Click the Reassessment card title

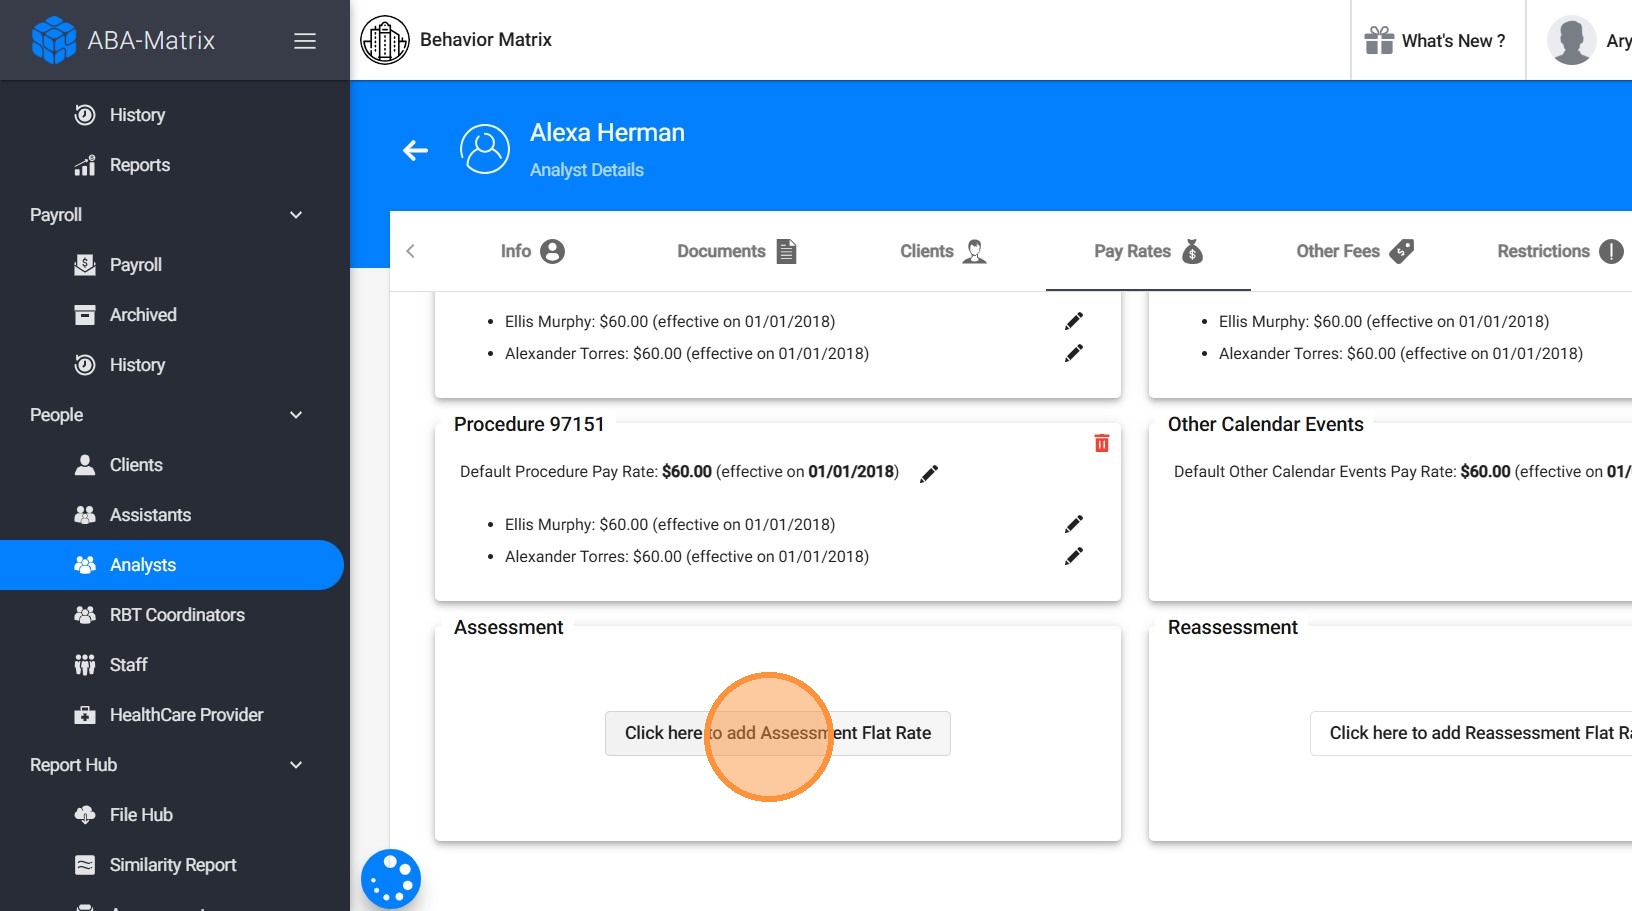pyautogui.click(x=1232, y=627)
